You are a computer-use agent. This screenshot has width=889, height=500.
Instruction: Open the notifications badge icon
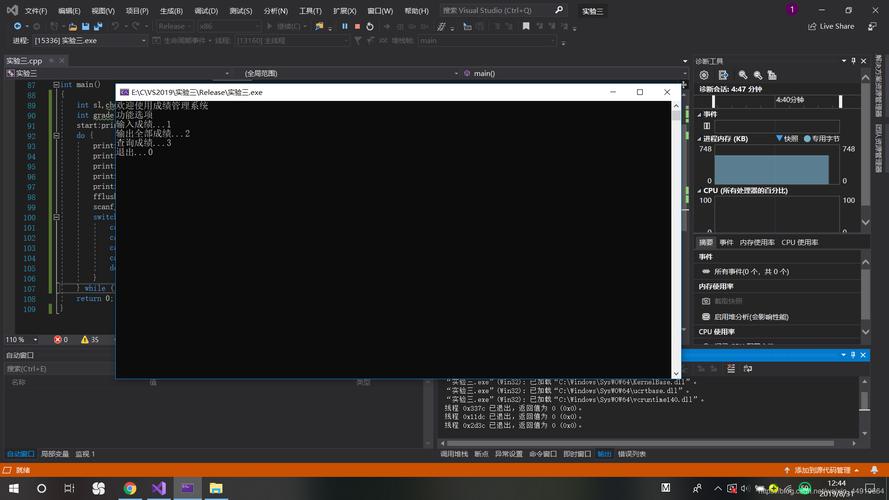(x=792, y=10)
